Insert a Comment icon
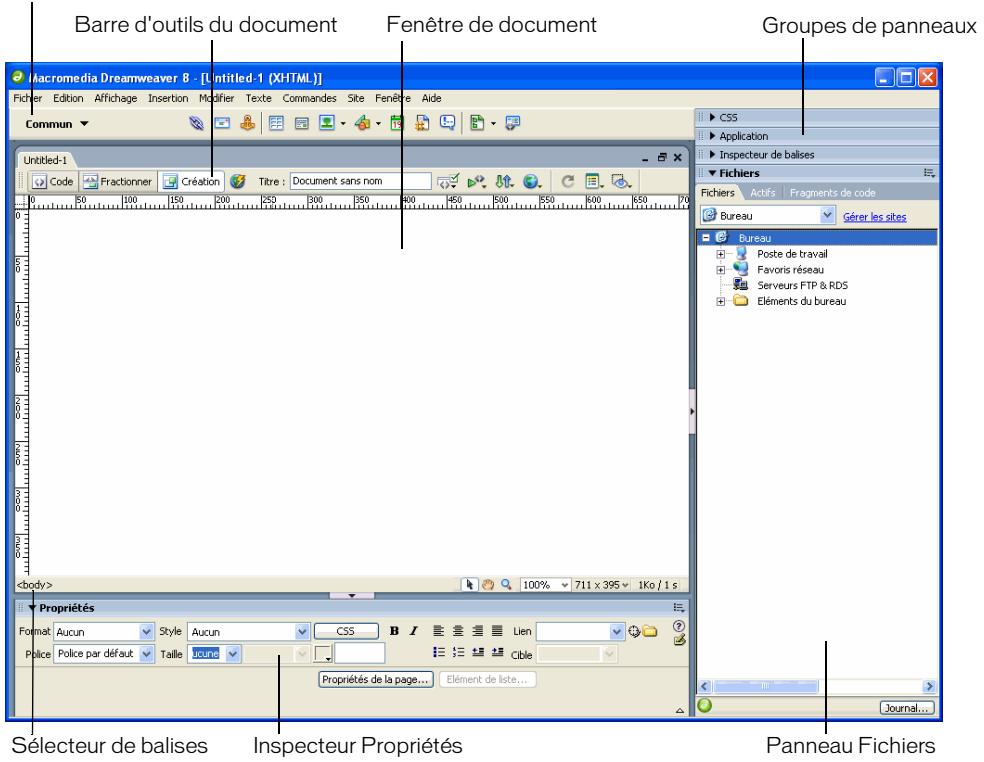Viewport: 984px width, 762px height. coord(447,122)
